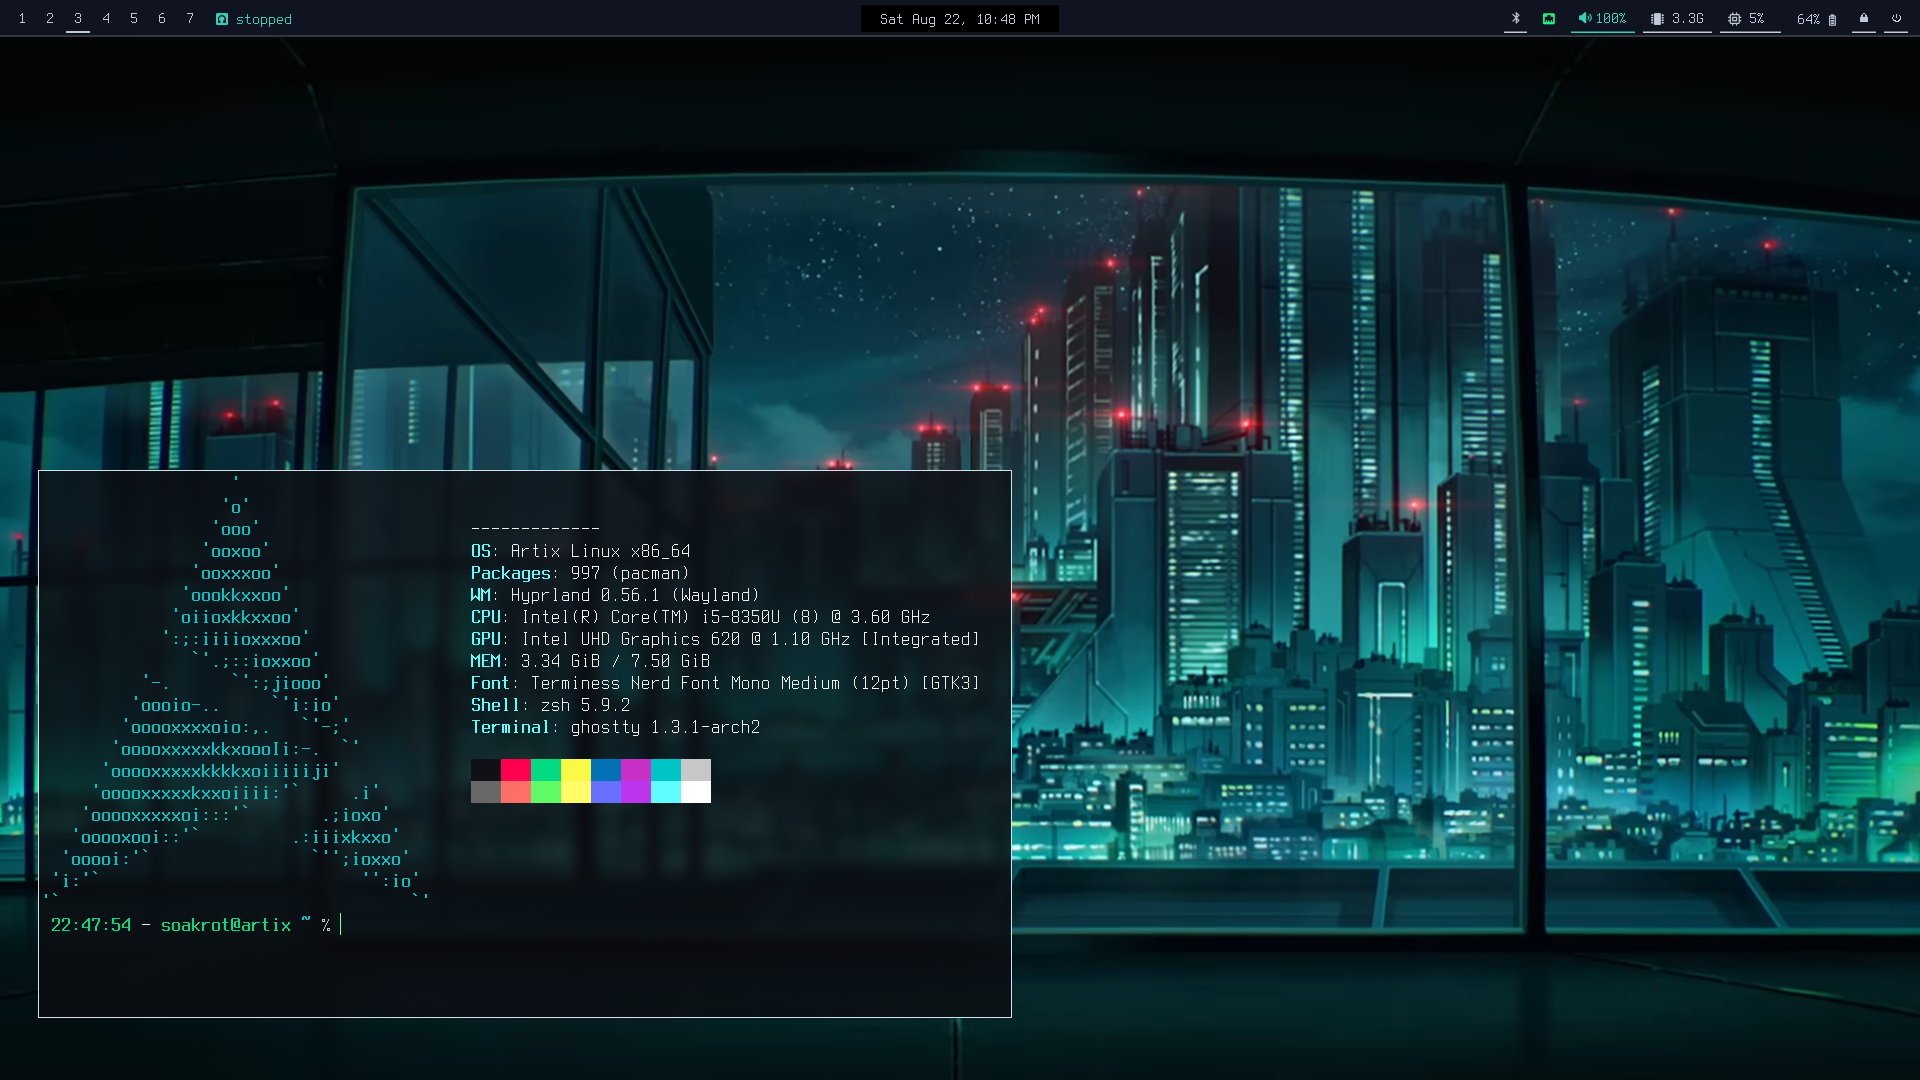Screen dimensions: 1920x1080
Task: Click the dark blue swatch in the top row
Action: coord(606,770)
